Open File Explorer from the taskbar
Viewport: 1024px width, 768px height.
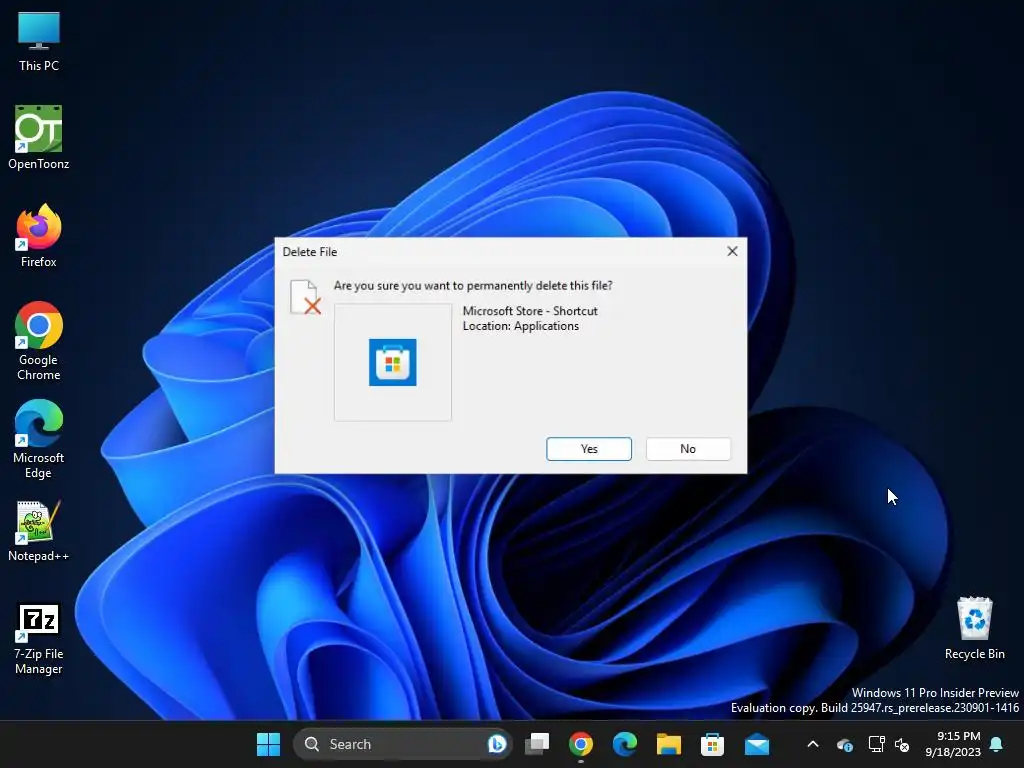tap(669, 744)
